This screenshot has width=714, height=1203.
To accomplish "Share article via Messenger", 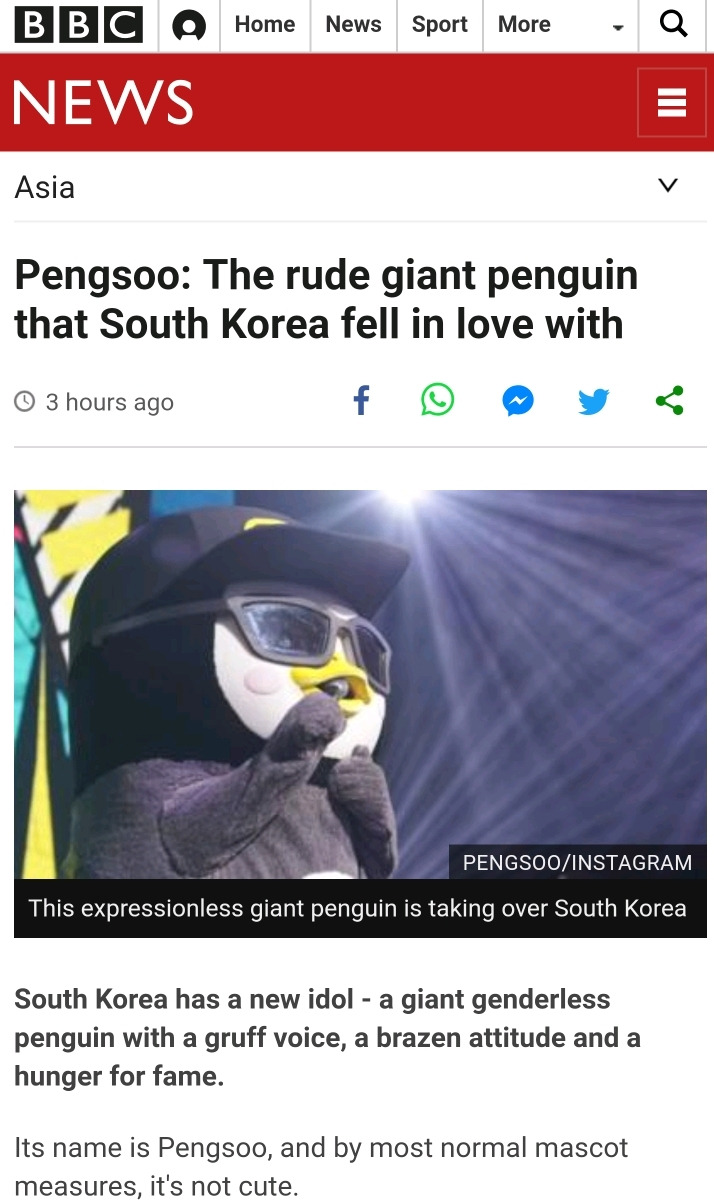I will tap(517, 402).
